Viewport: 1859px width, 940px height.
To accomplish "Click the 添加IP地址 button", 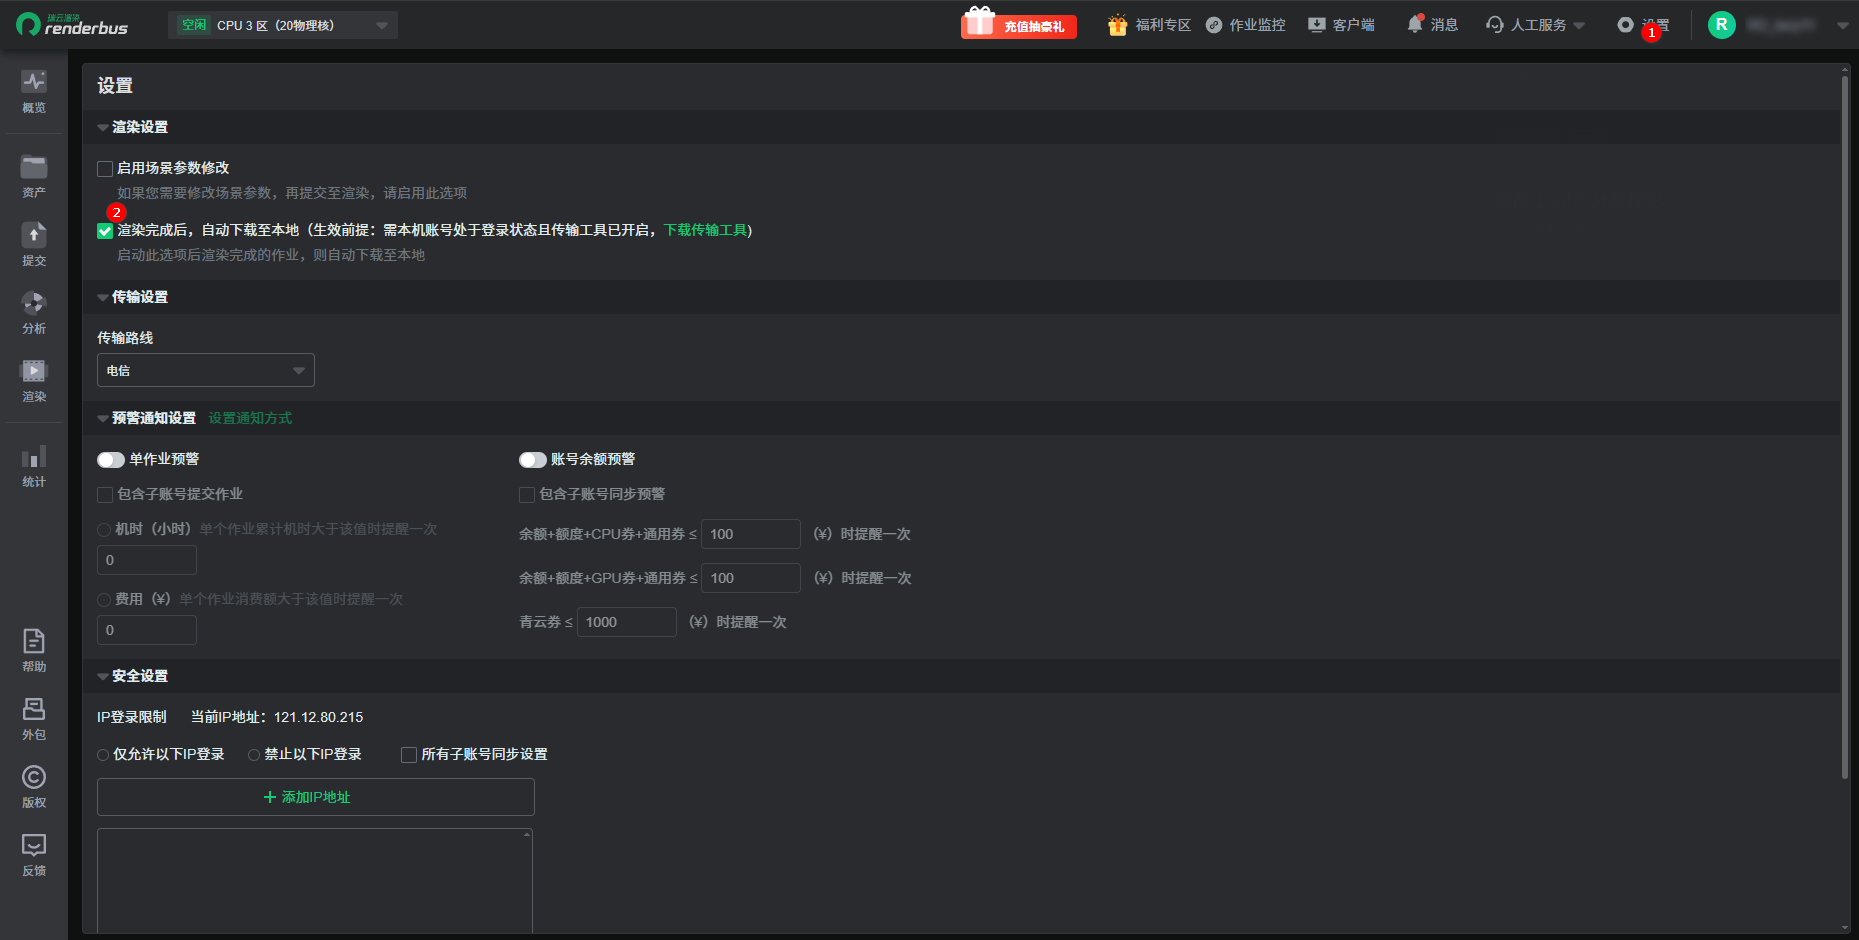I will pyautogui.click(x=316, y=797).
